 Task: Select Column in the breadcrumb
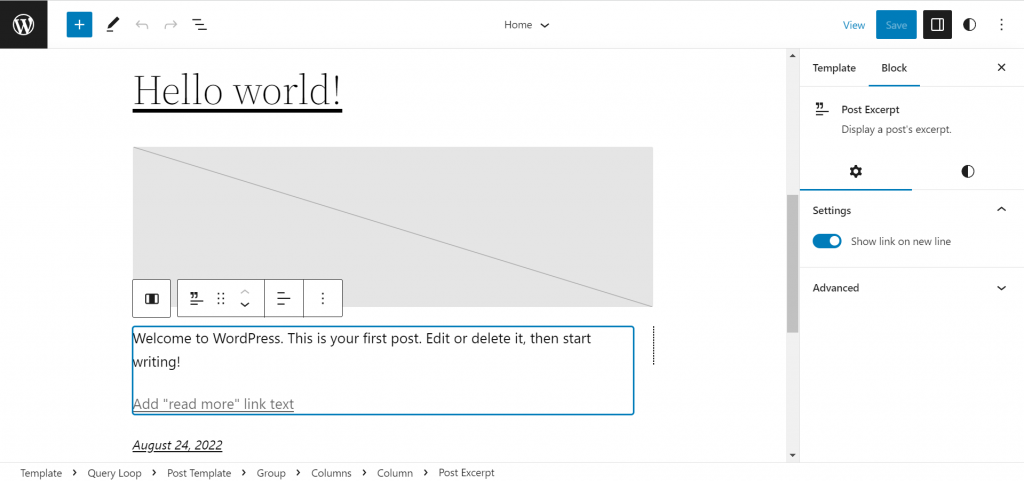(394, 473)
